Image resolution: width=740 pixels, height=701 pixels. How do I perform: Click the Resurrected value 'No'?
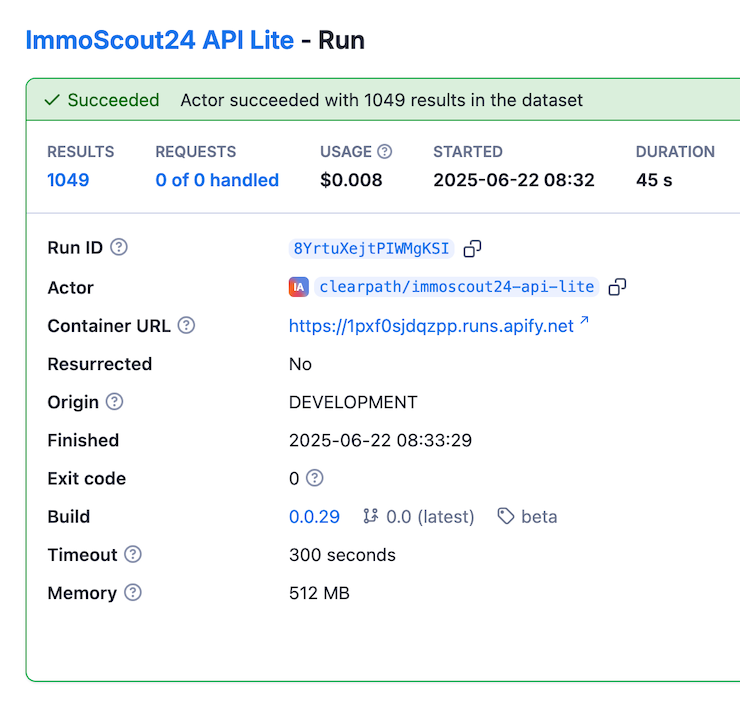pos(300,364)
